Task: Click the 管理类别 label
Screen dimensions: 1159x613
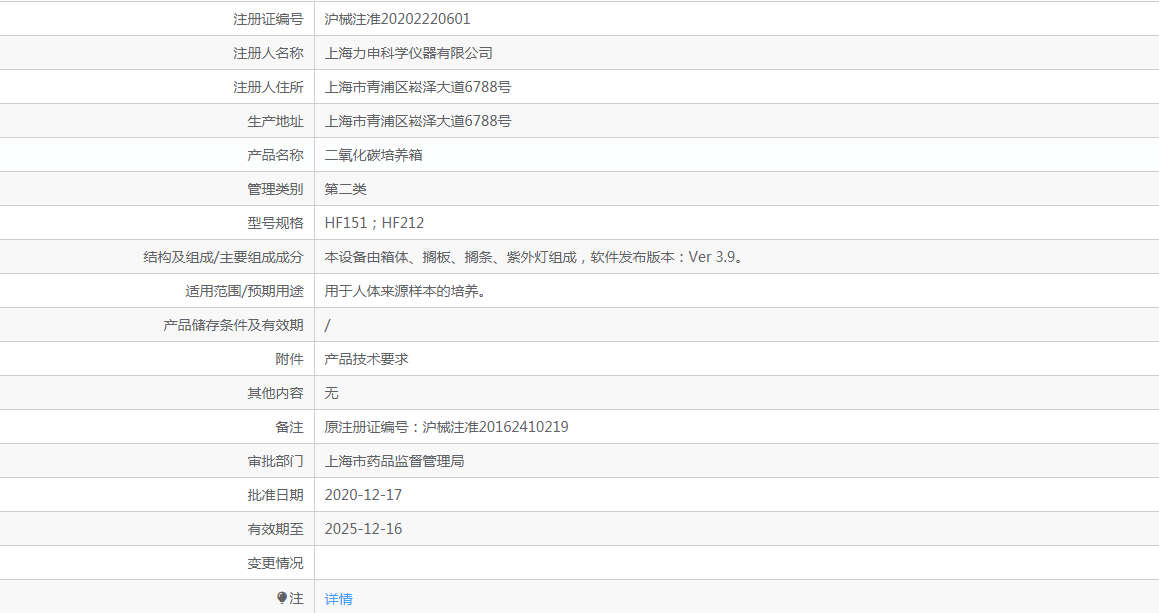Action: [x=275, y=189]
